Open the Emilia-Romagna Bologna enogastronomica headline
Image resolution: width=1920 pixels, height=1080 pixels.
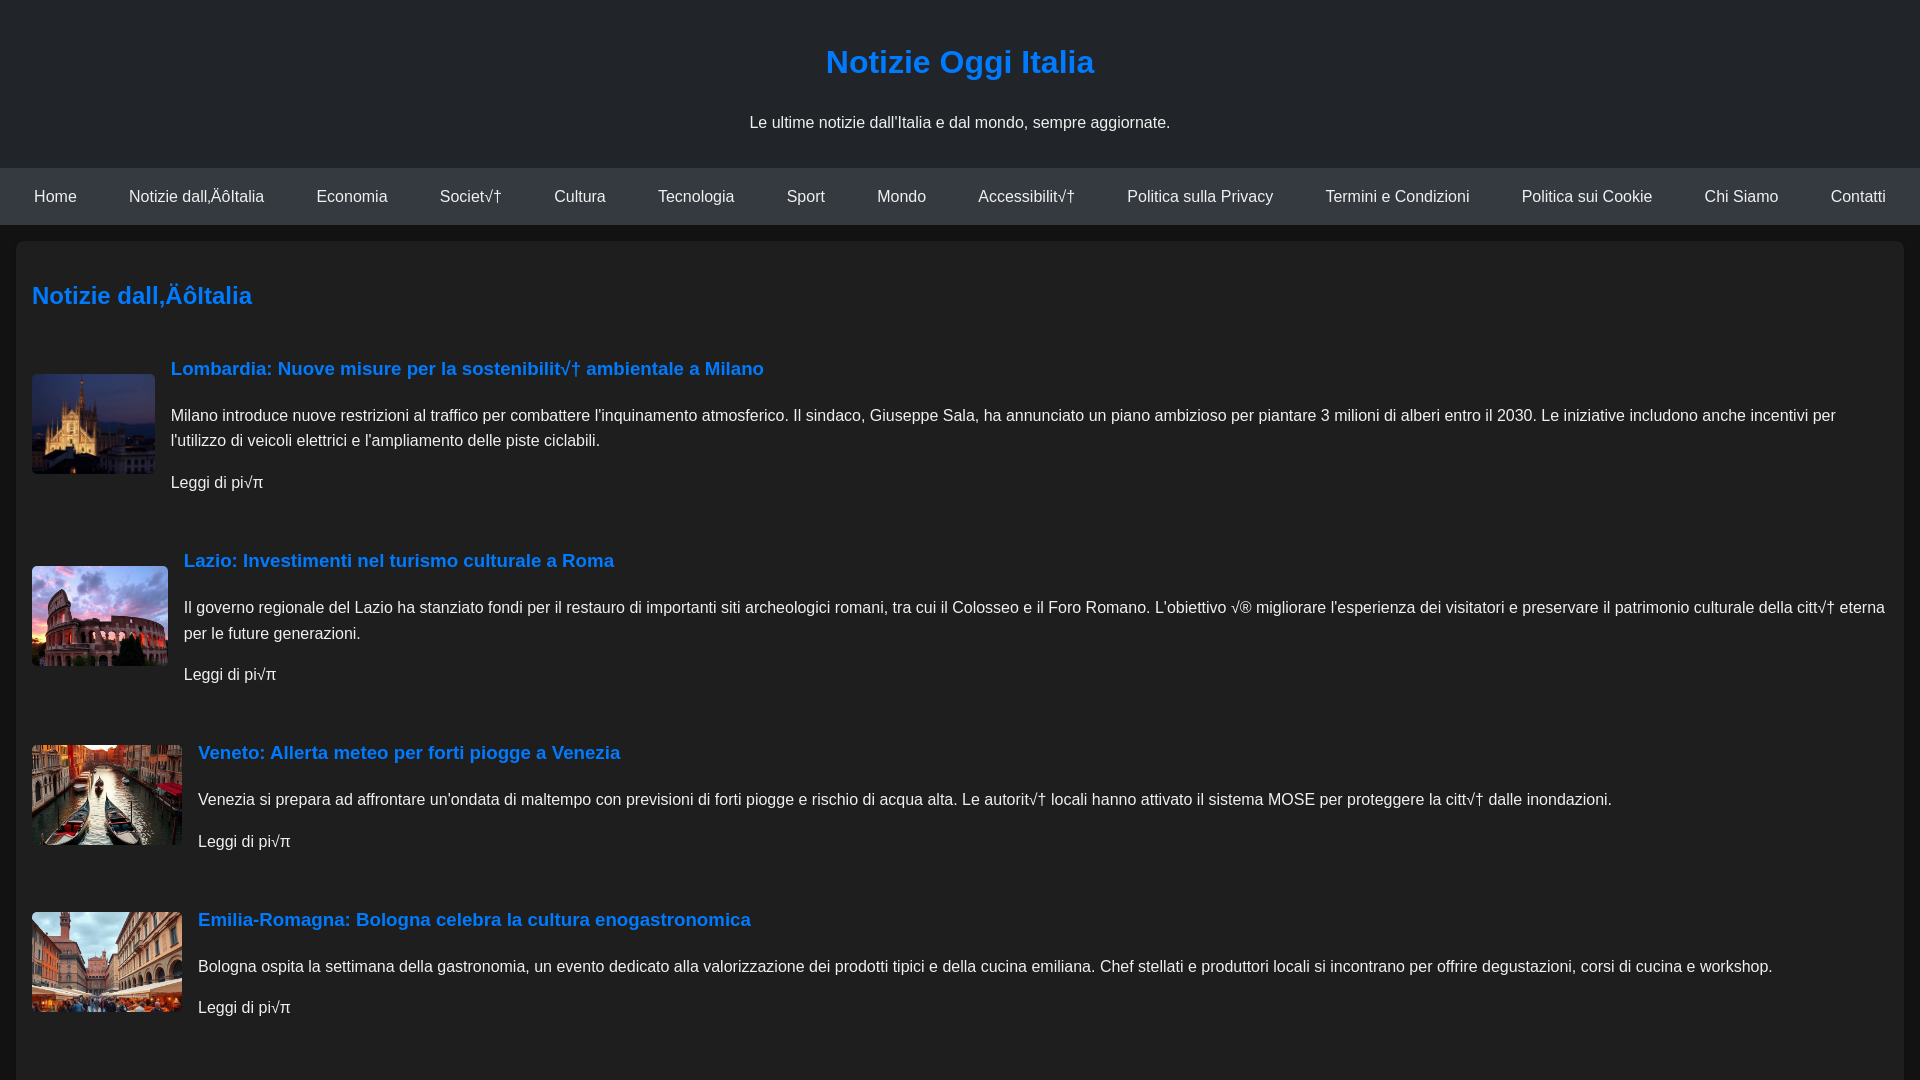474,920
